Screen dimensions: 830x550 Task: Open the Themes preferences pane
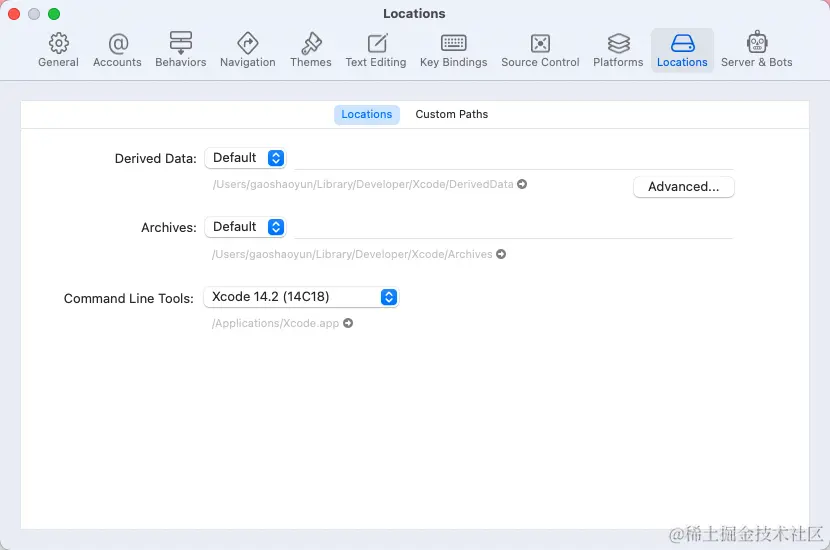pos(311,50)
